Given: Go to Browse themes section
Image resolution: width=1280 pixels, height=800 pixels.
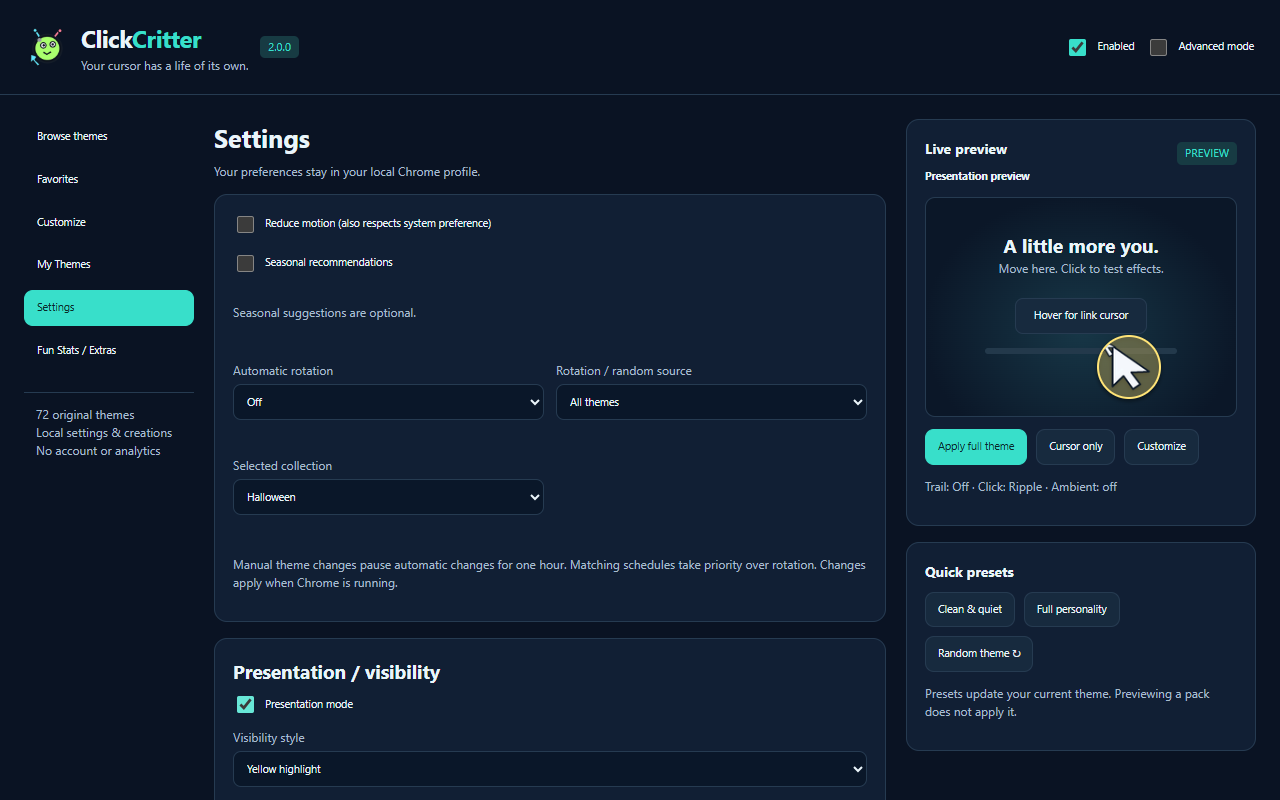Looking at the screenshot, I should point(109,136).
